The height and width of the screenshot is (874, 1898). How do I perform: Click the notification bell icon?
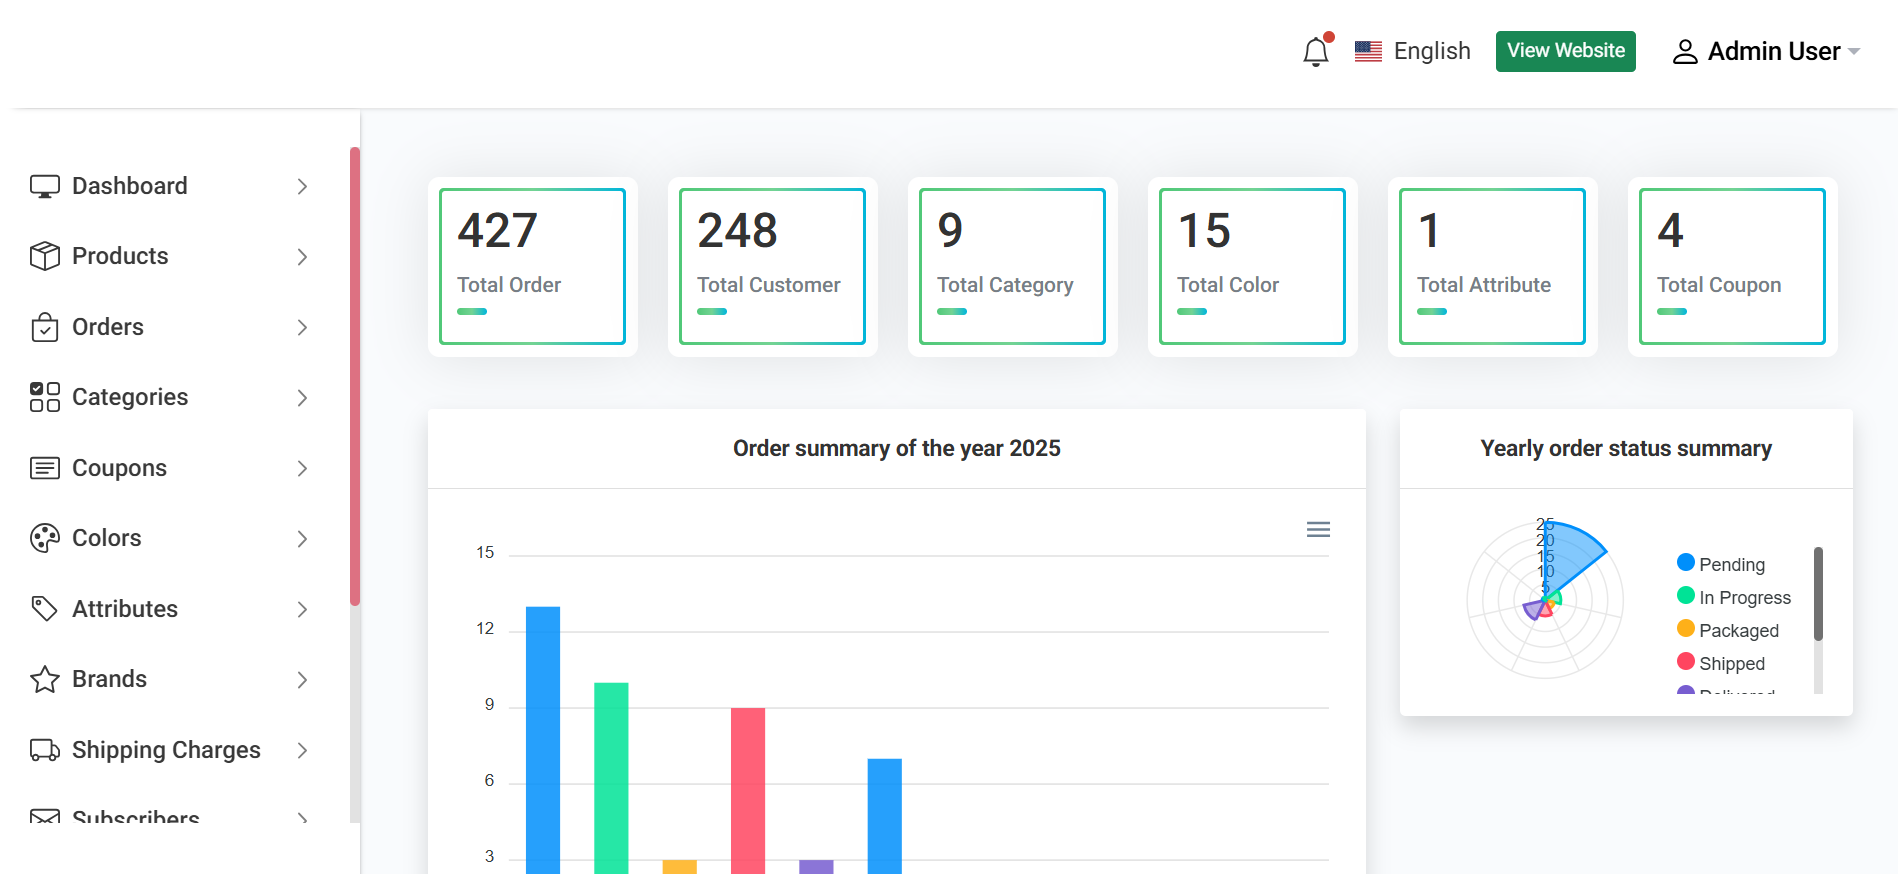click(x=1315, y=52)
